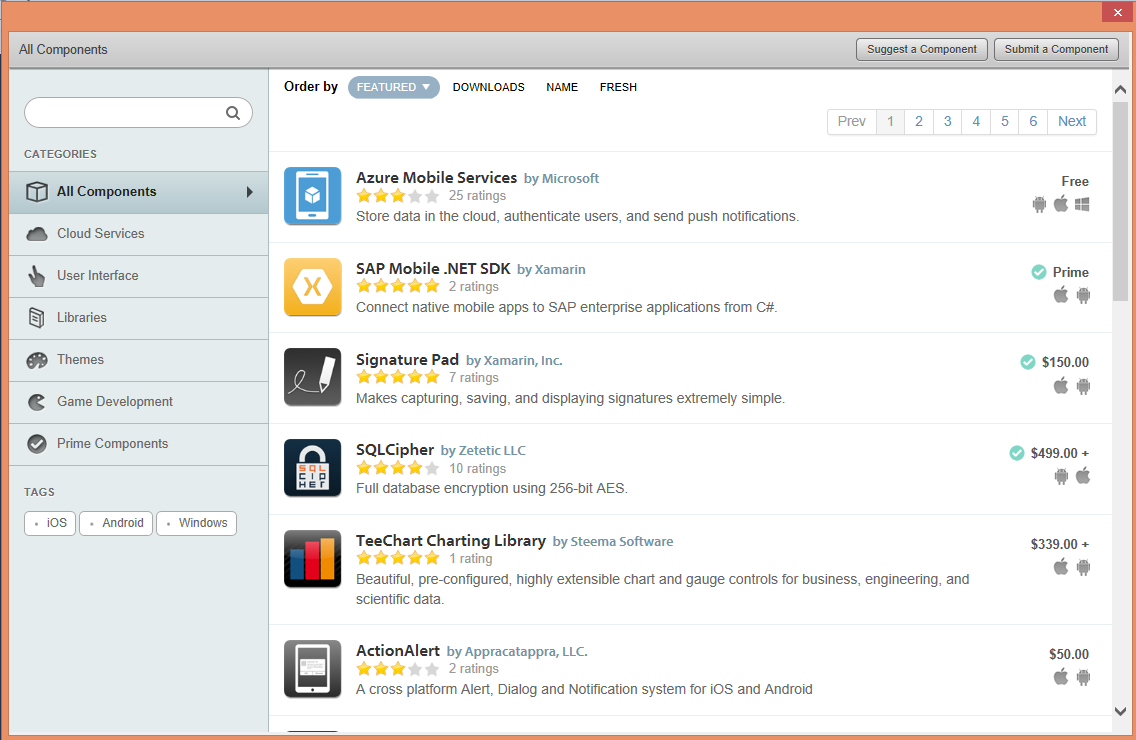1136x740 pixels.
Task: Click the Themes palette icon
Action: coord(37,360)
